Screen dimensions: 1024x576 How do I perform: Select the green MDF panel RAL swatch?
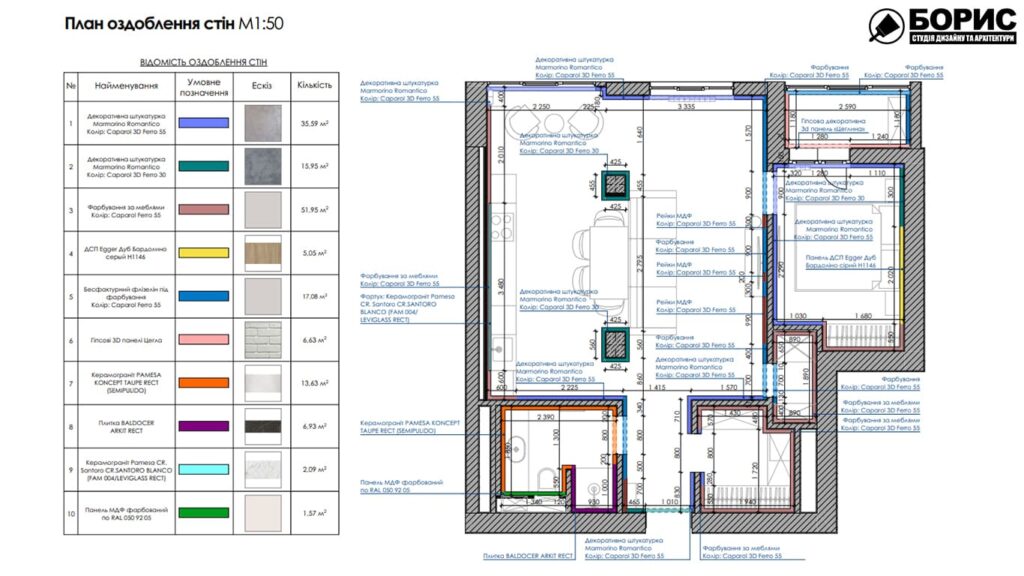(203, 512)
